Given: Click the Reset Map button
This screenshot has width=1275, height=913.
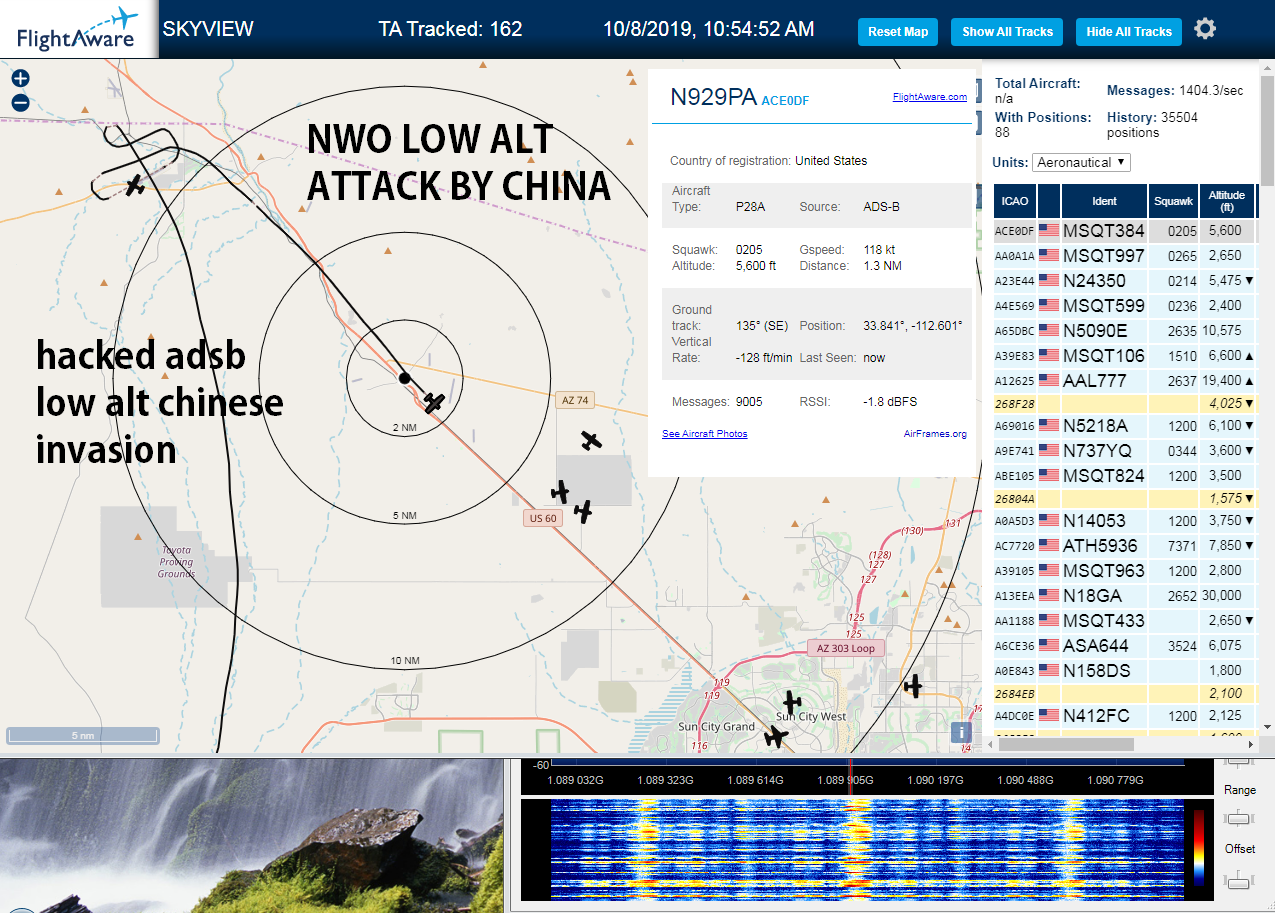Looking at the screenshot, I should [x=898, y=32].
